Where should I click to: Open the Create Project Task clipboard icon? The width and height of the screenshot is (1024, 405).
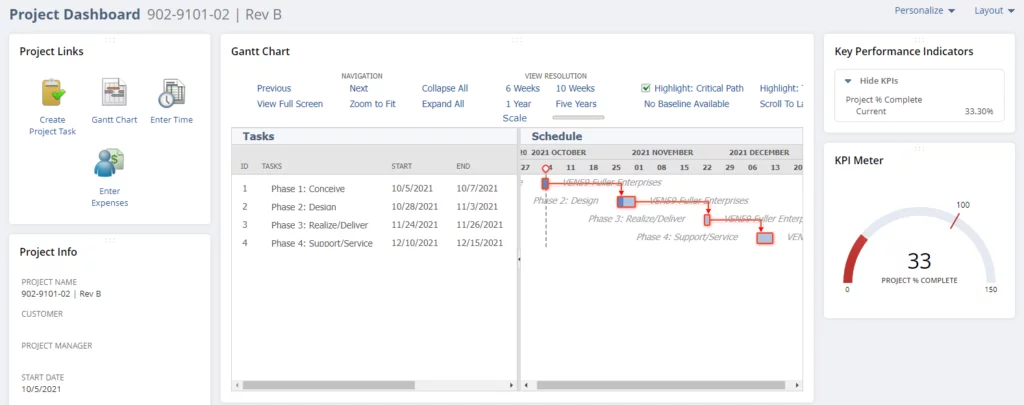click(x=52, y=93)
